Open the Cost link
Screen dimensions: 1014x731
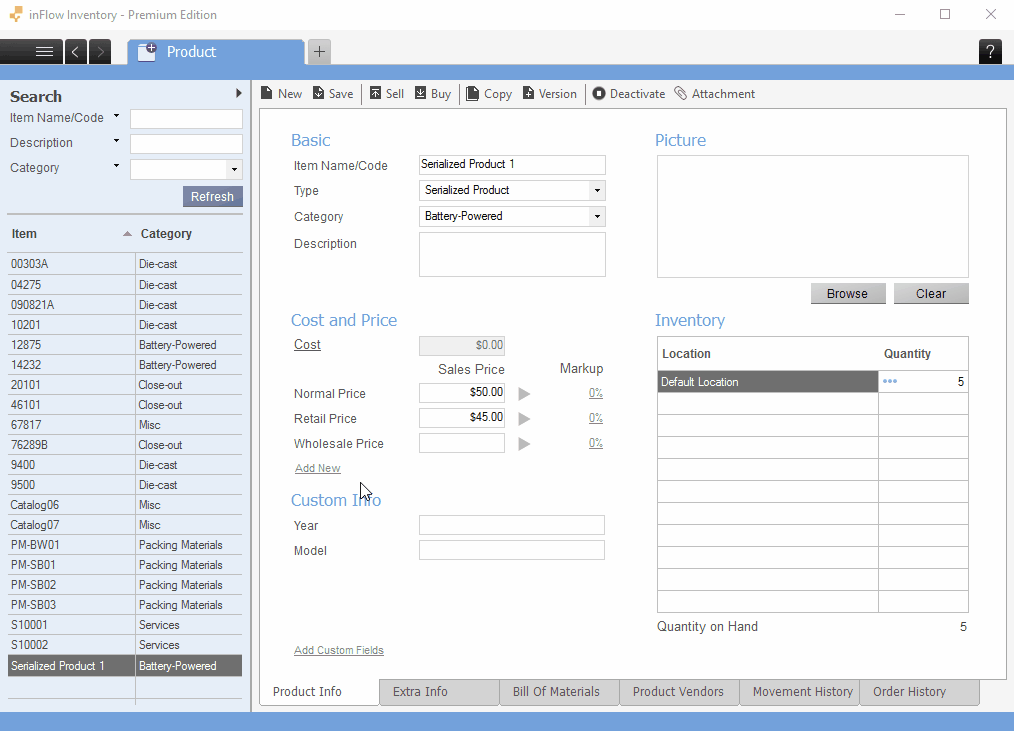coord(307,345)
